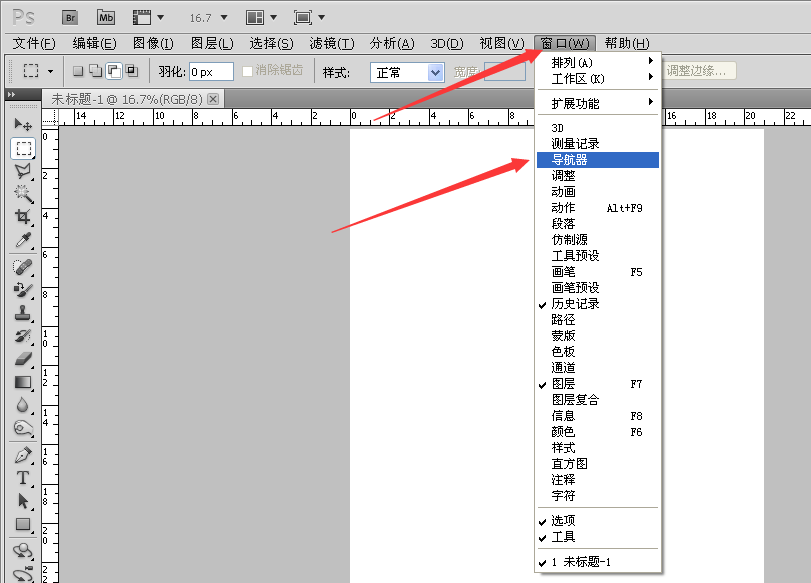Toggle the 消除锯齿 anti-alias checkbox

click(x=247, y=71)
